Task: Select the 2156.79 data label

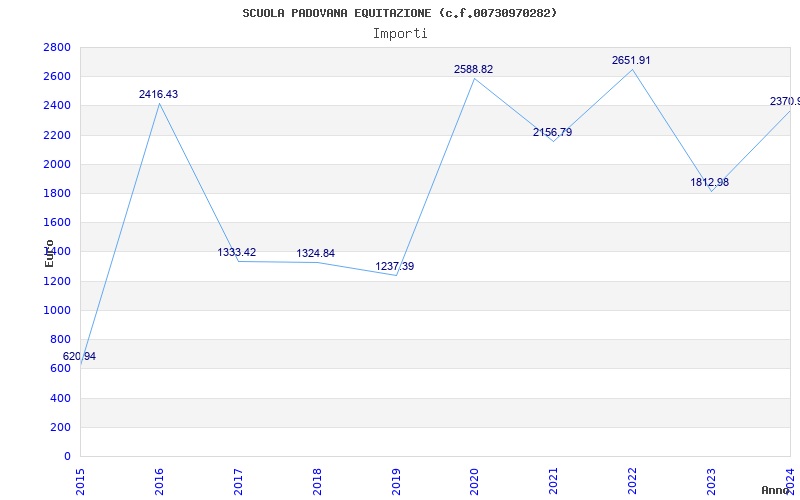Action: tap(553, 132)
